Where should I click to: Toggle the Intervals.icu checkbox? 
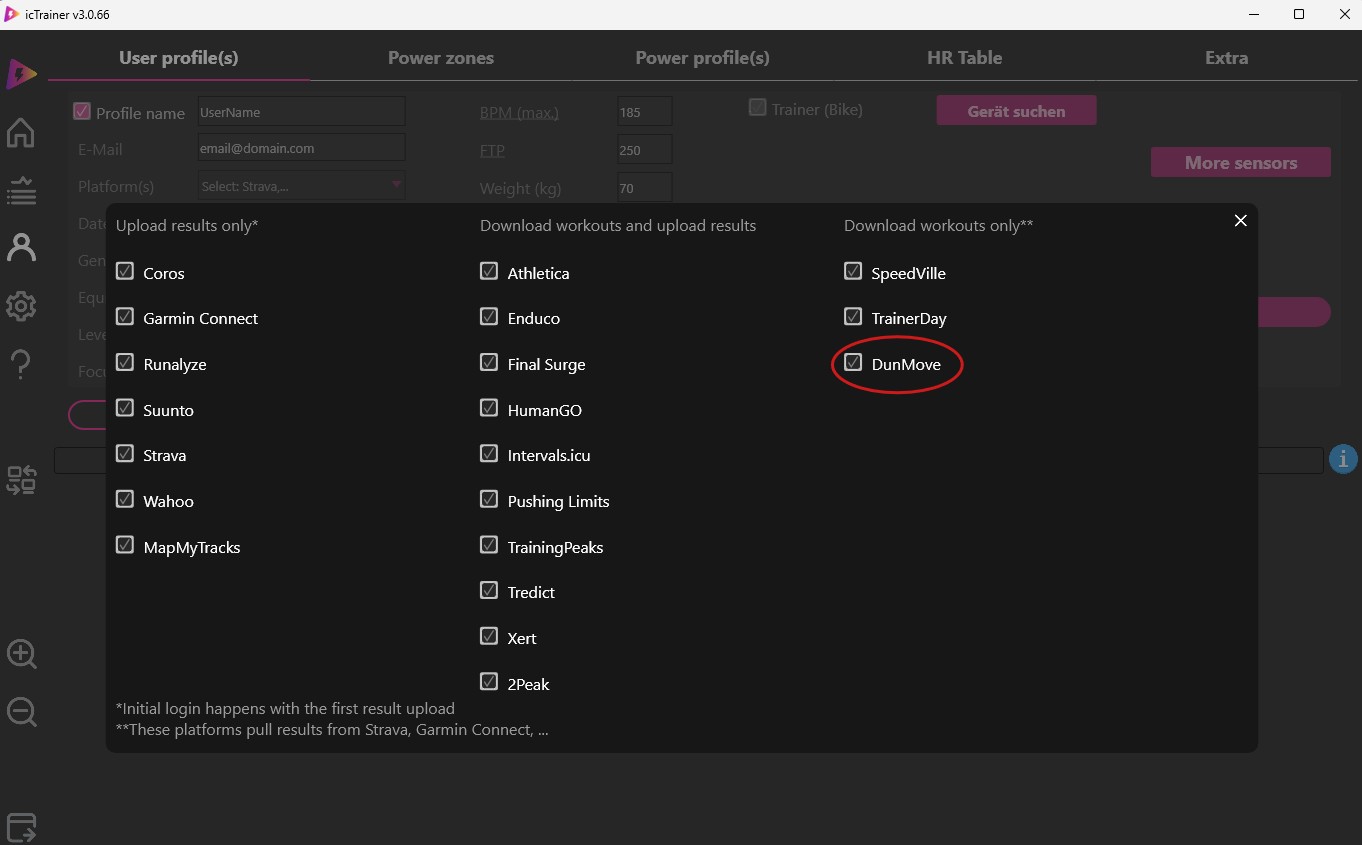point(489,454)
